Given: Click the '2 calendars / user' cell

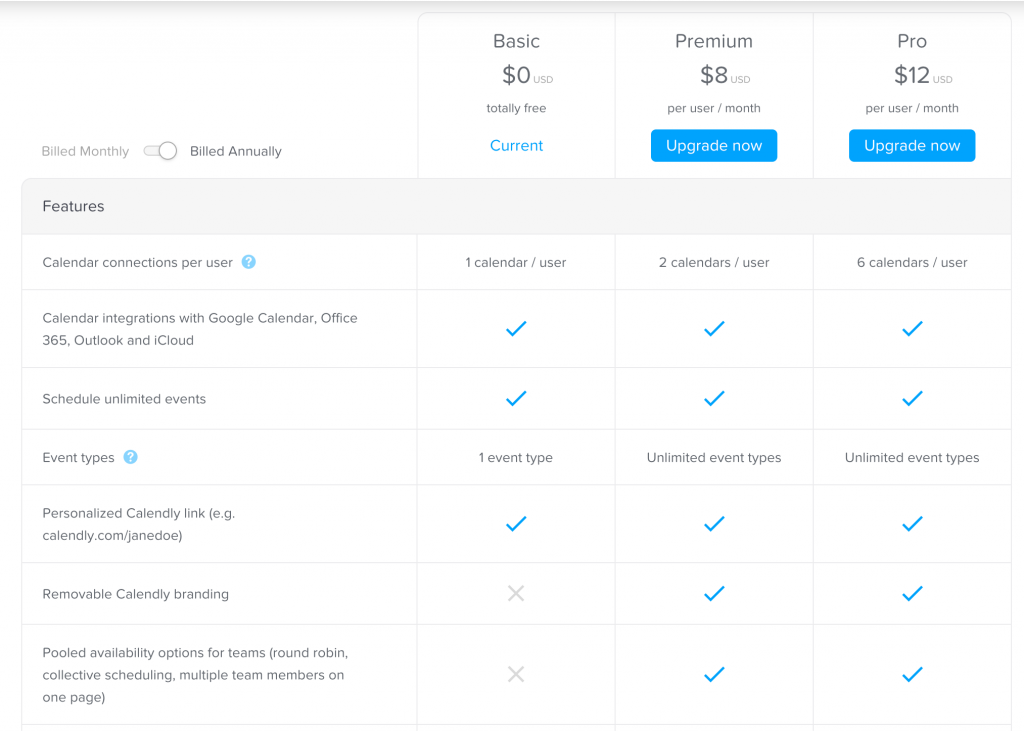Looking at the screenshot, I should click(714, 263).
